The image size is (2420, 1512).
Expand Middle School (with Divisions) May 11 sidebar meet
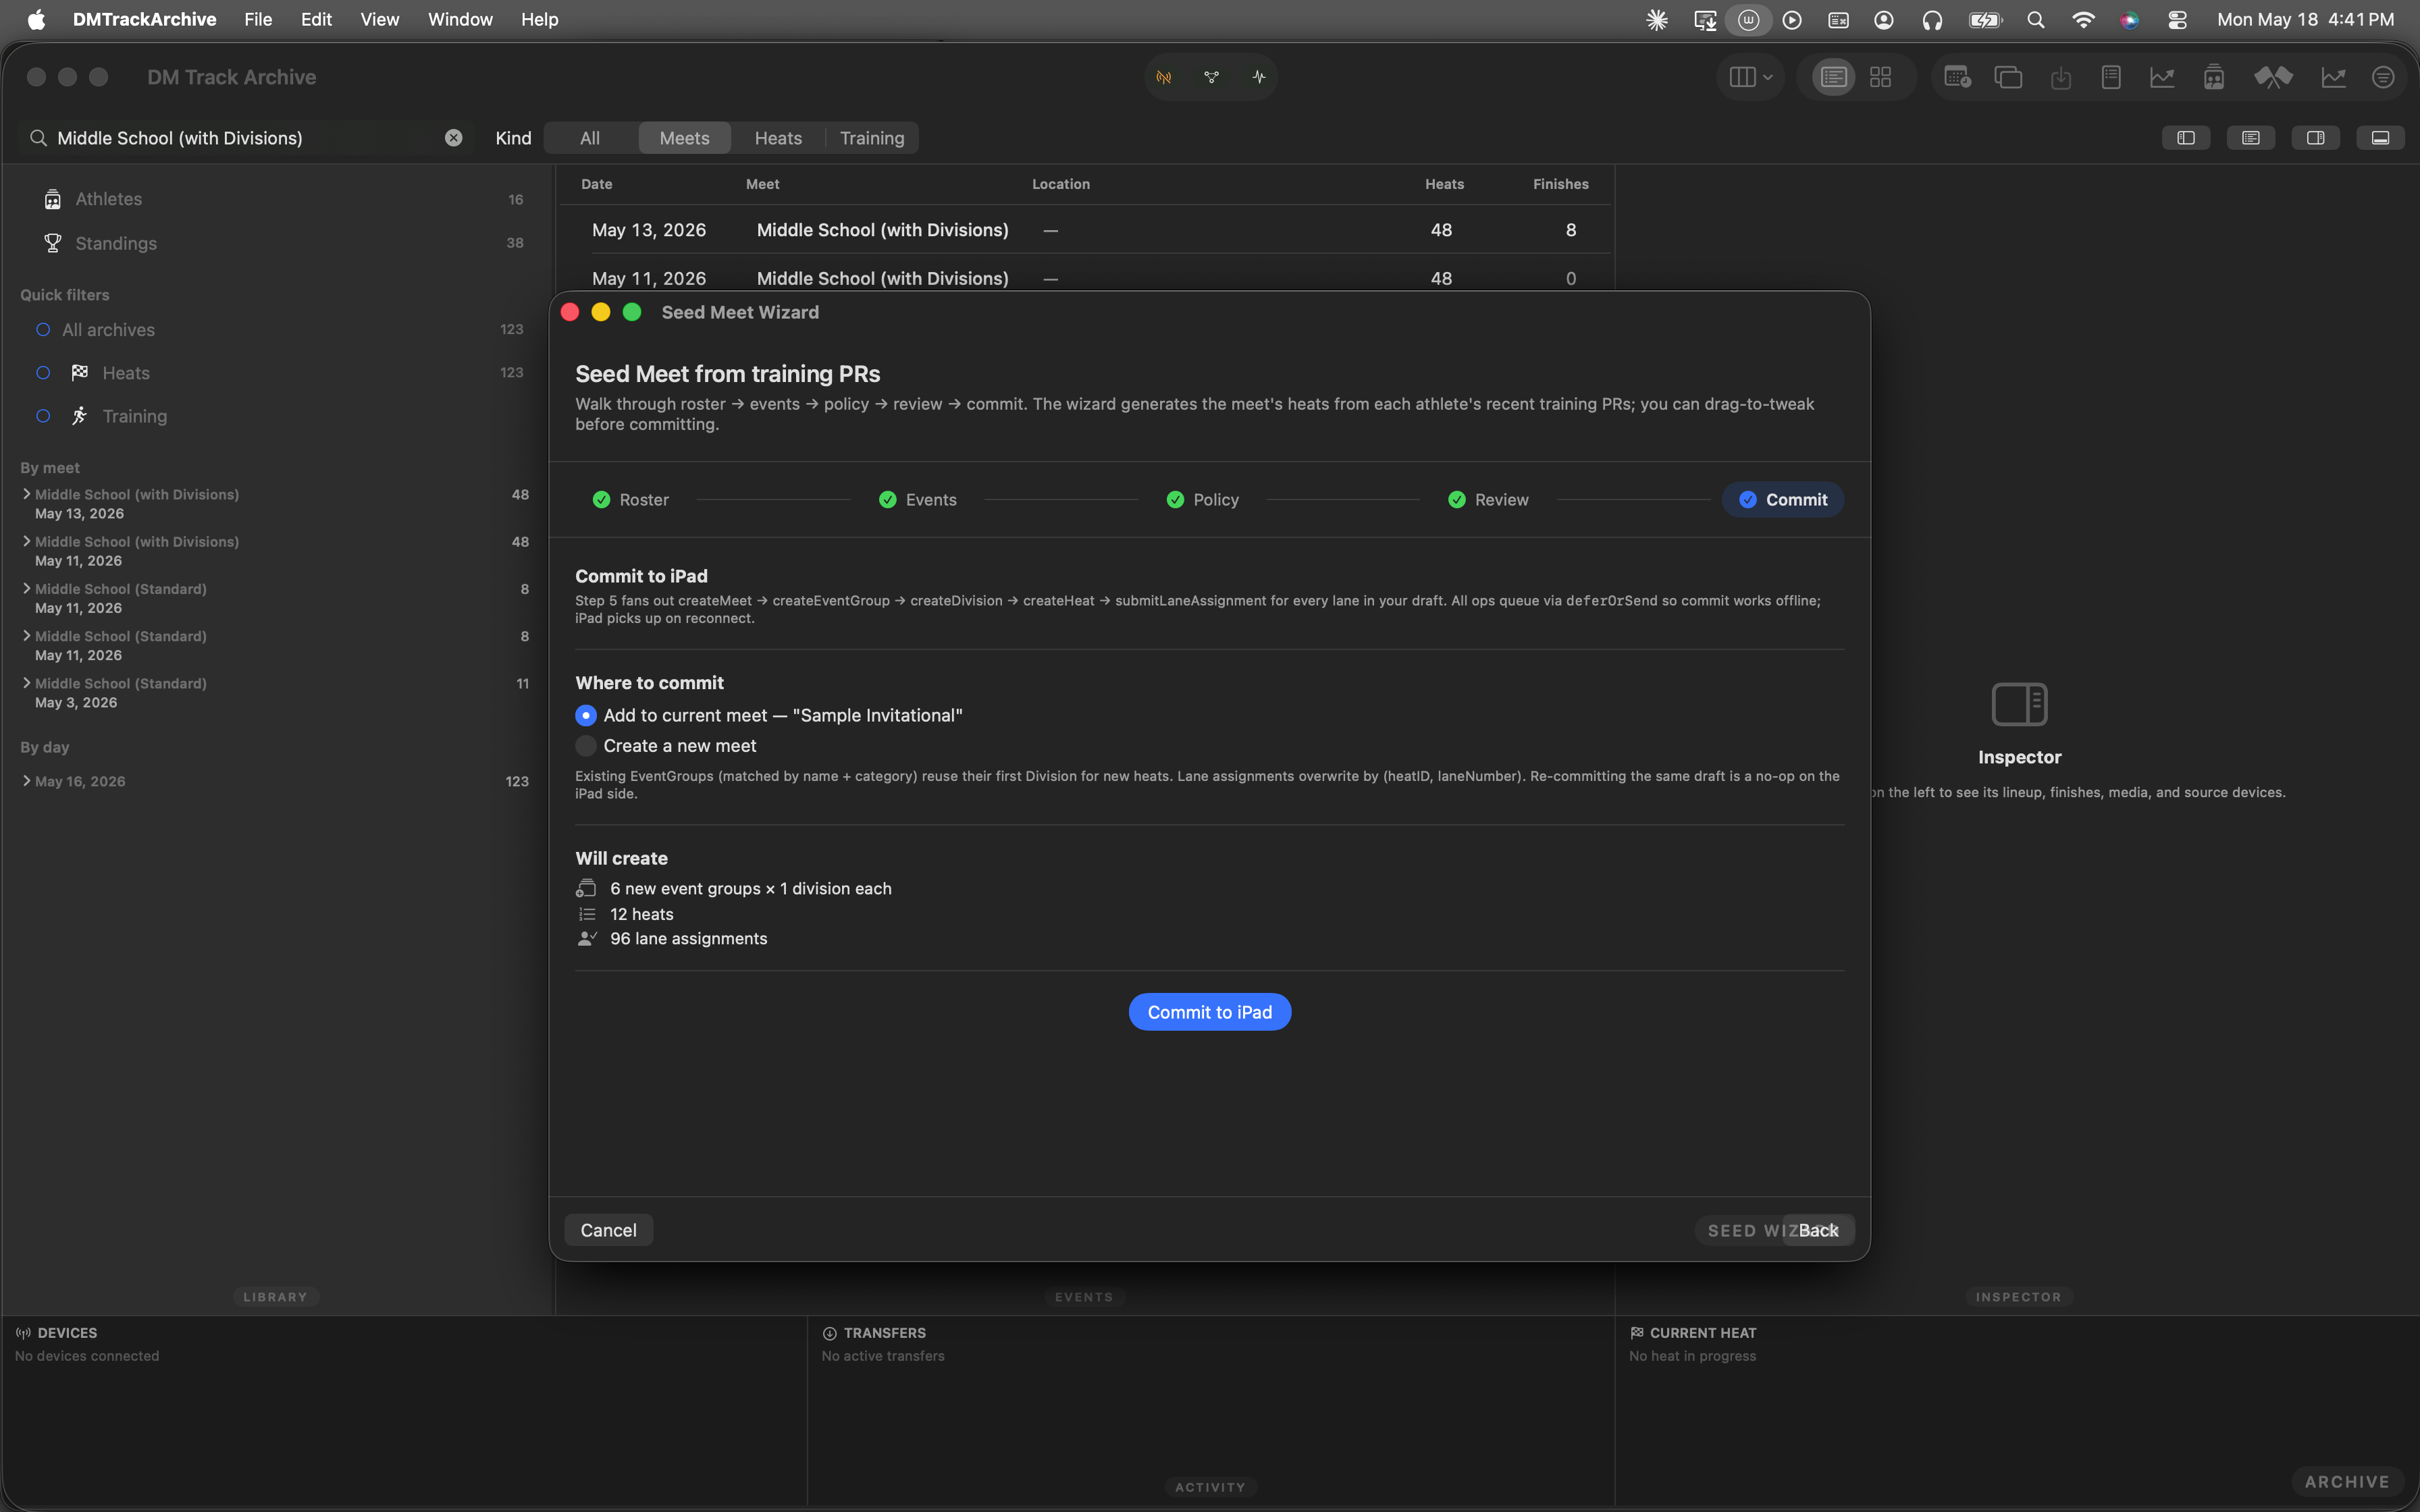pyautogui.click(x=26, y=541)
